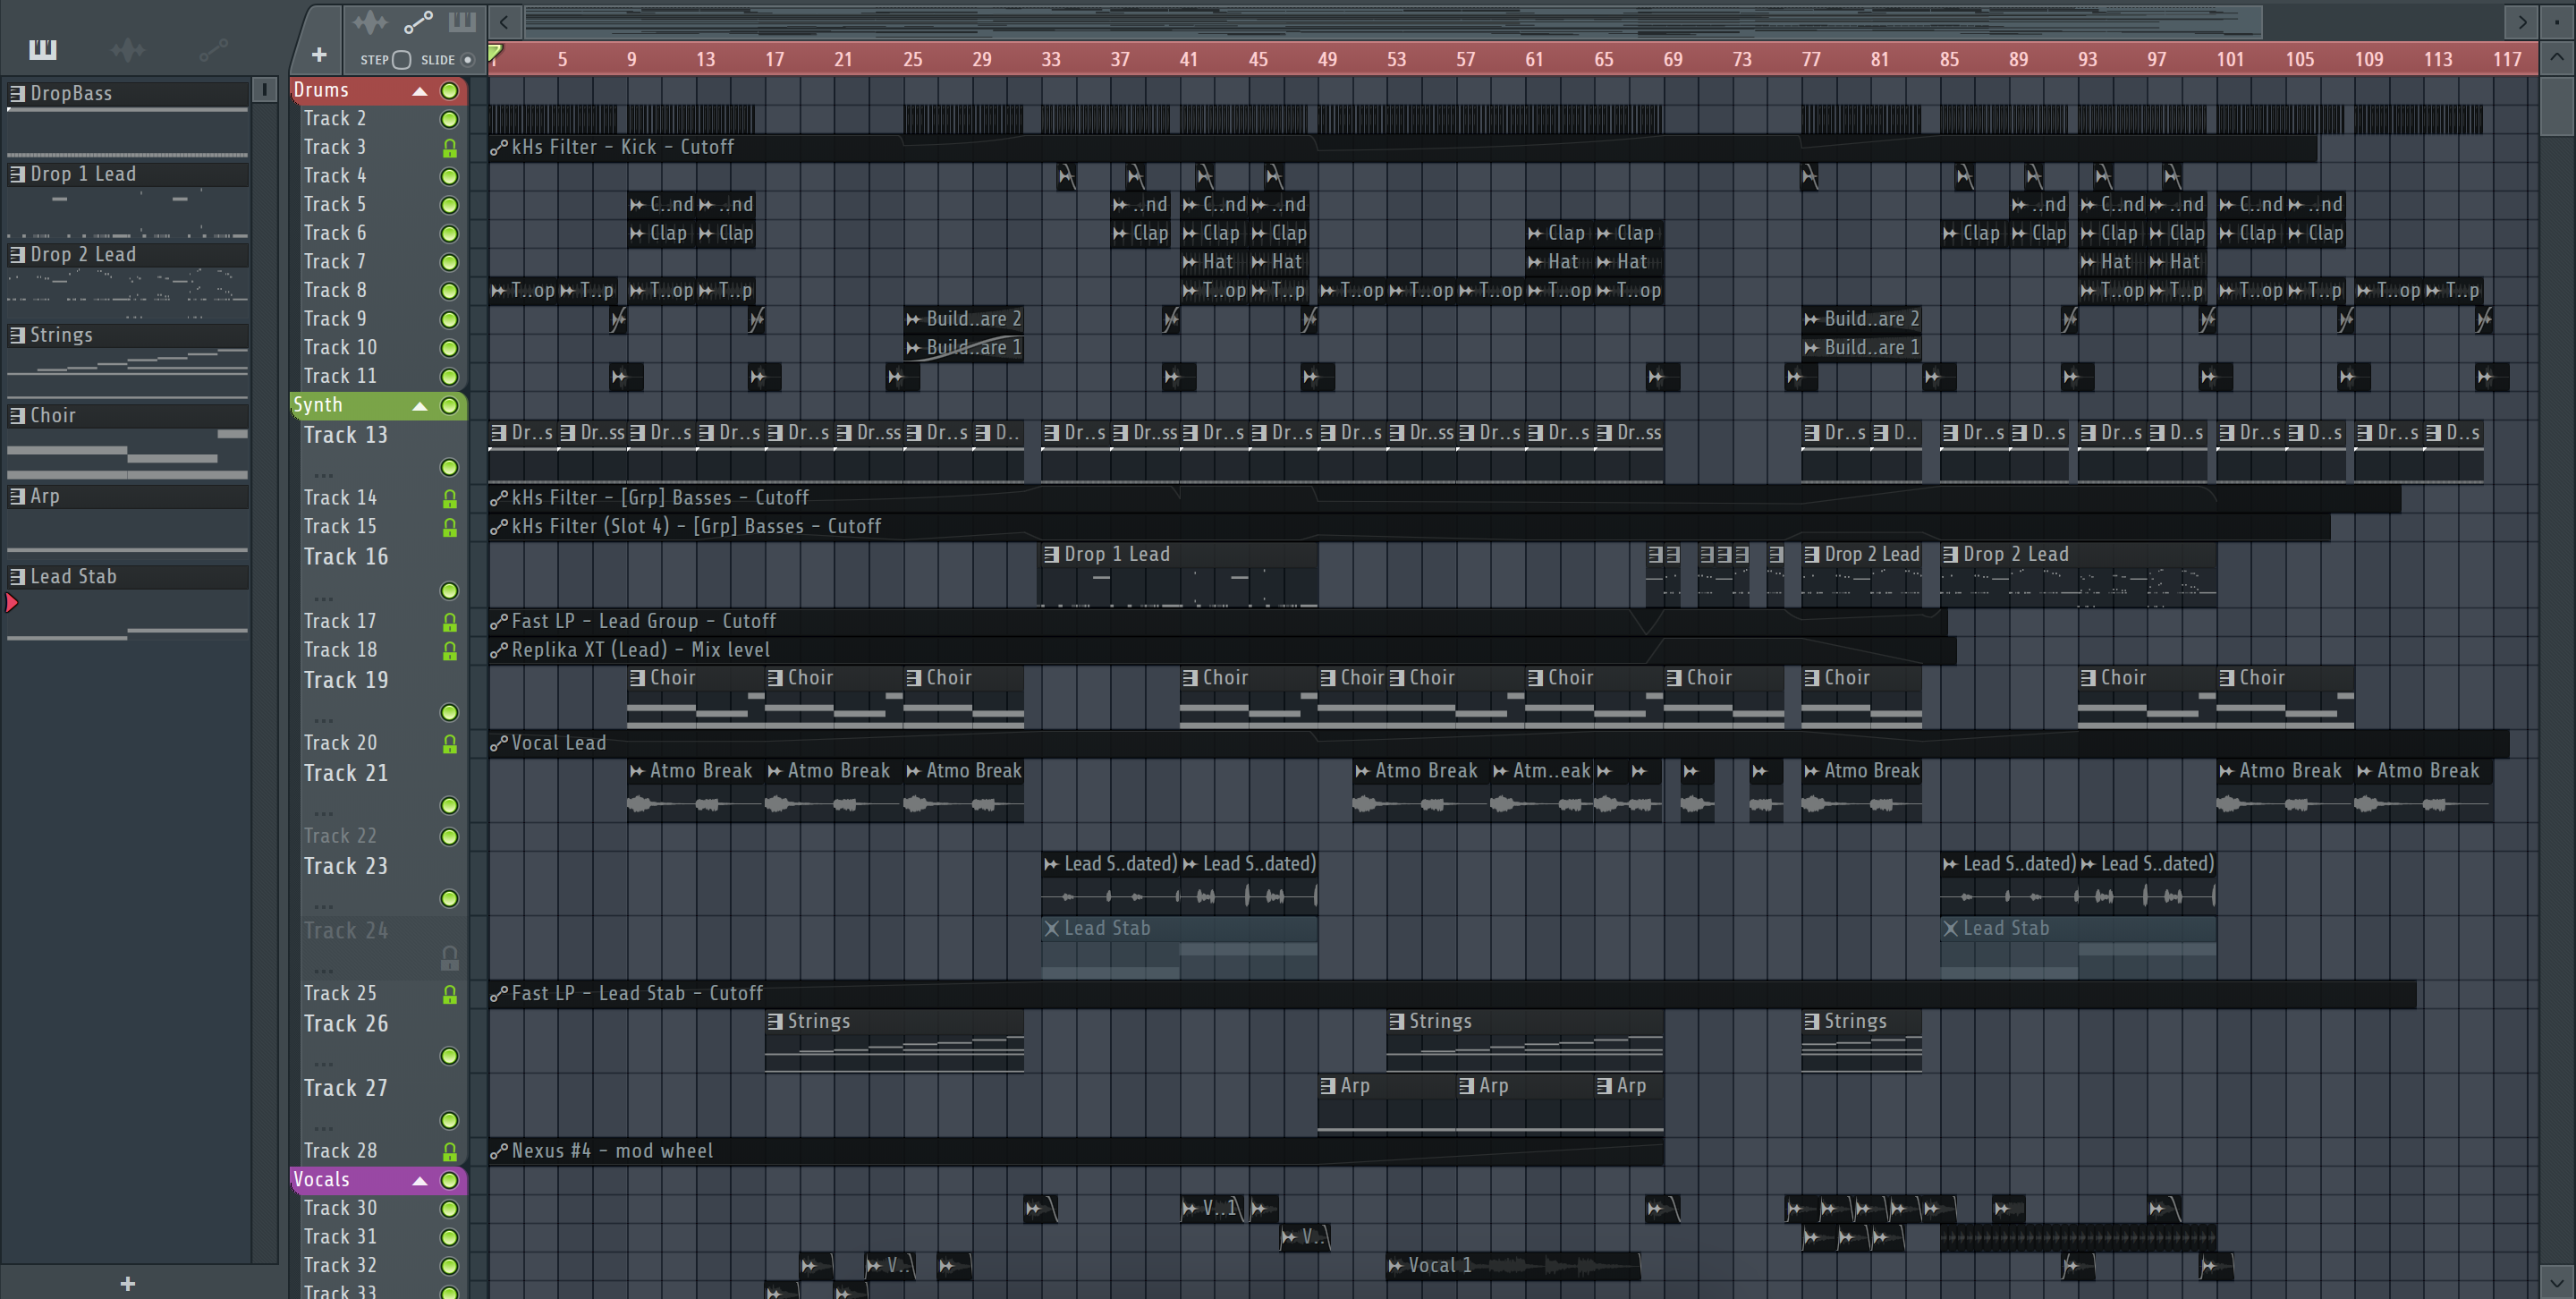
Task: Open Track 19 options via its three dots
Action: click(x=323, y=719)
